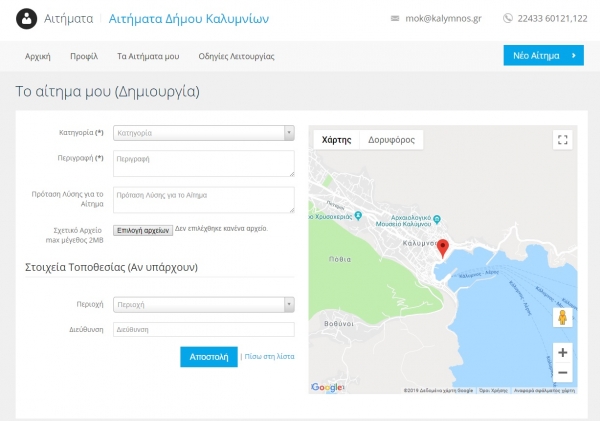Click the phone handset icon
600x421 pixels.
(507, 18)
